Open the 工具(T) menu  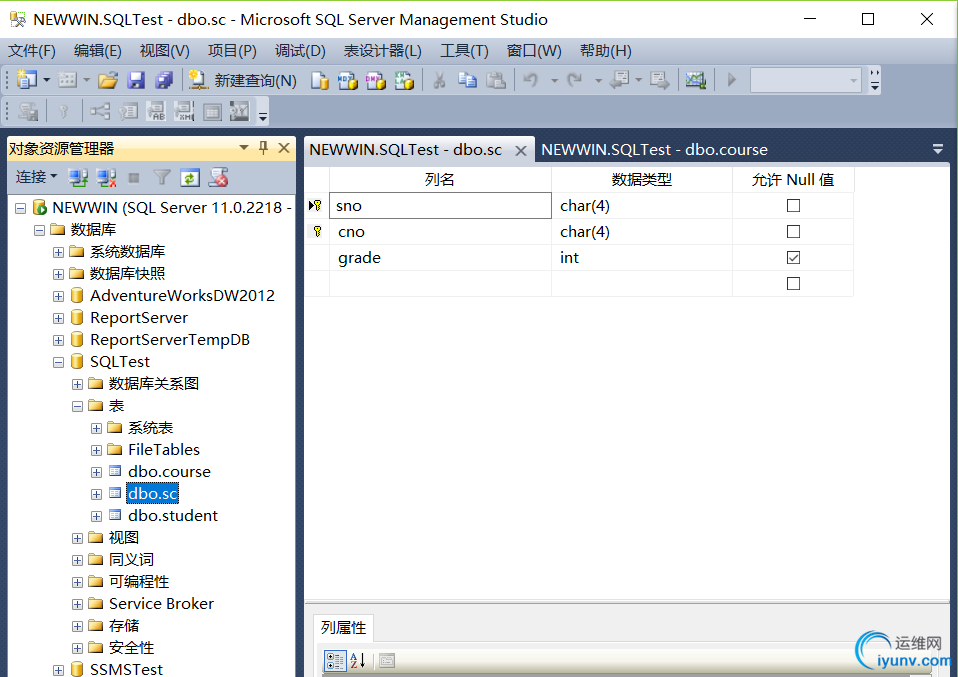click(x=464, y=51)
